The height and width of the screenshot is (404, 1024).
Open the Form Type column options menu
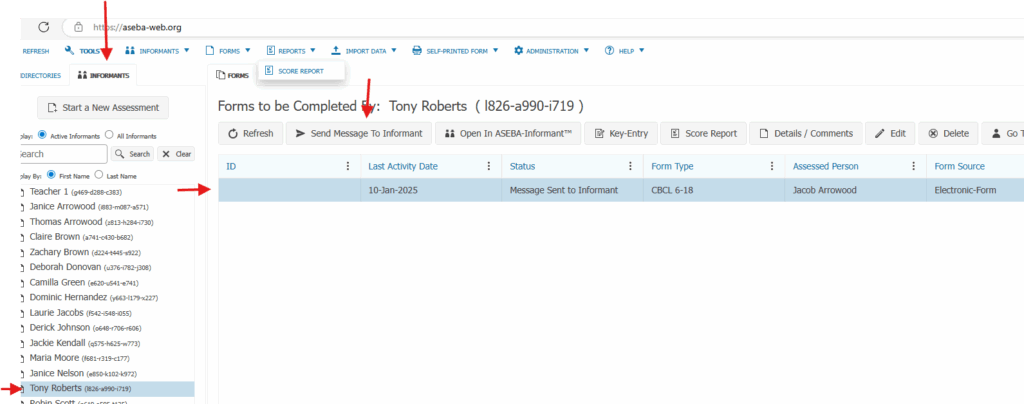772,166
